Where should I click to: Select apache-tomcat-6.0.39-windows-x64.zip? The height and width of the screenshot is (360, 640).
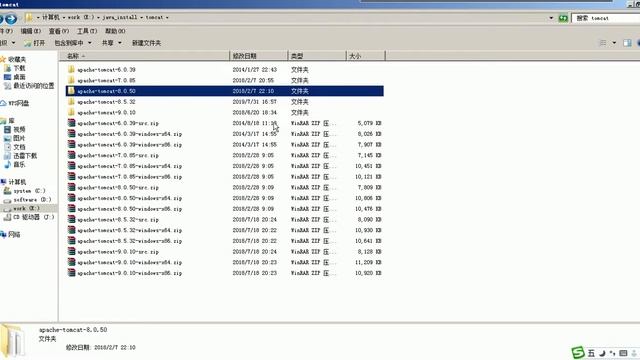pyautogui.click(x=224, y=134)
